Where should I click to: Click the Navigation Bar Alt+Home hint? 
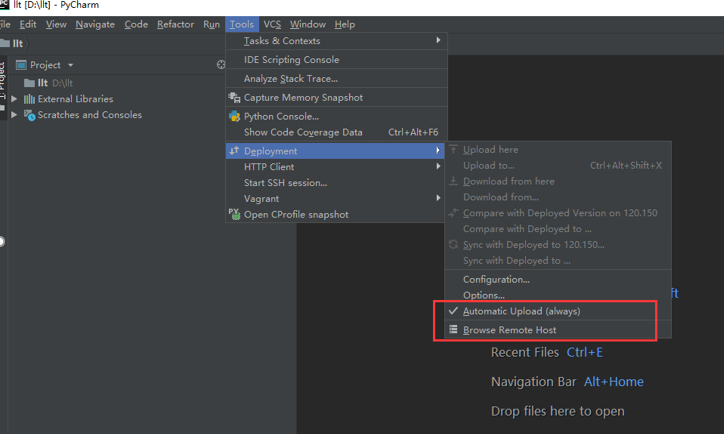[x=567, y=382]
